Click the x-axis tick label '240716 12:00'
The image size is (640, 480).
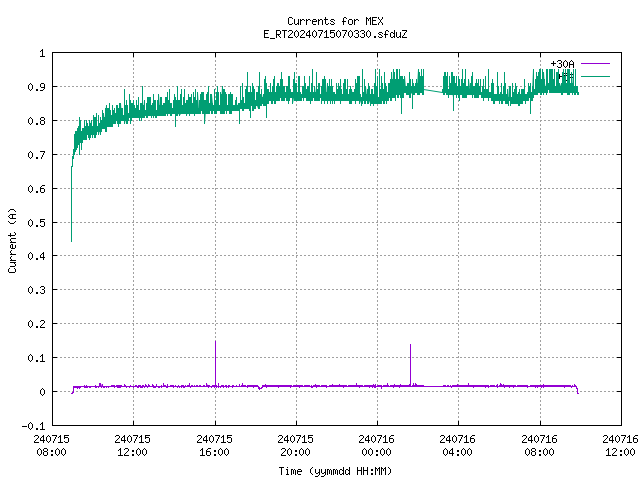pos(620,445)
